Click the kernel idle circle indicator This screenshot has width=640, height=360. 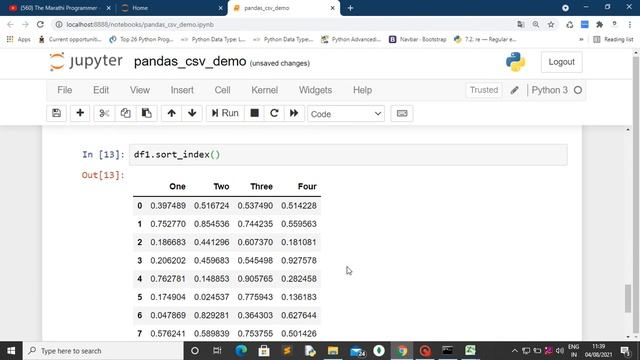pyautogui.click(x=578, y=90)
